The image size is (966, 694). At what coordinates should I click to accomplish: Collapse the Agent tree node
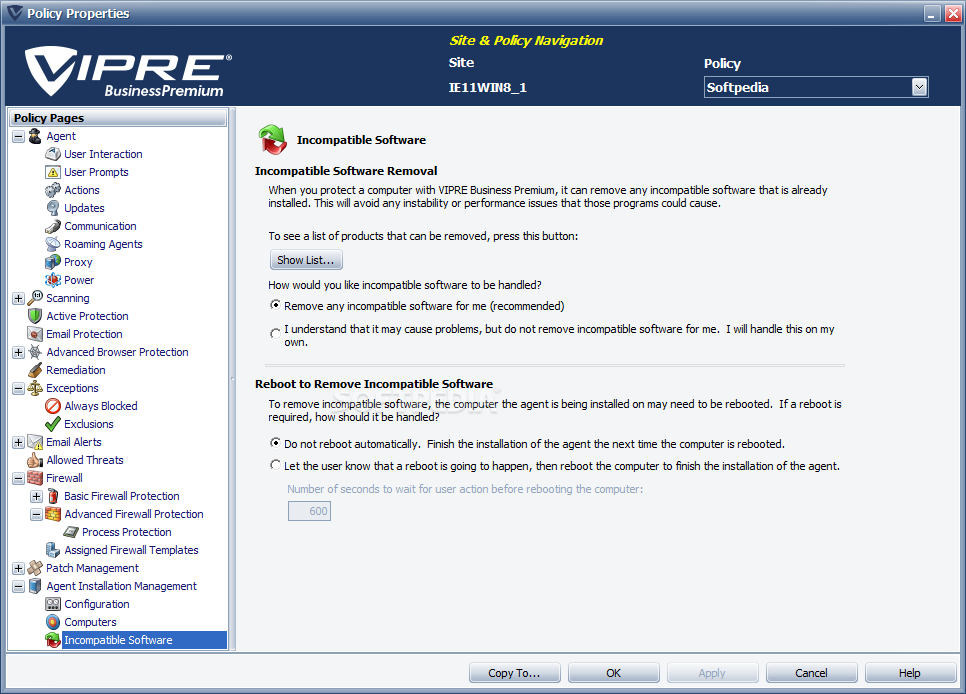[x=18, y=136]
